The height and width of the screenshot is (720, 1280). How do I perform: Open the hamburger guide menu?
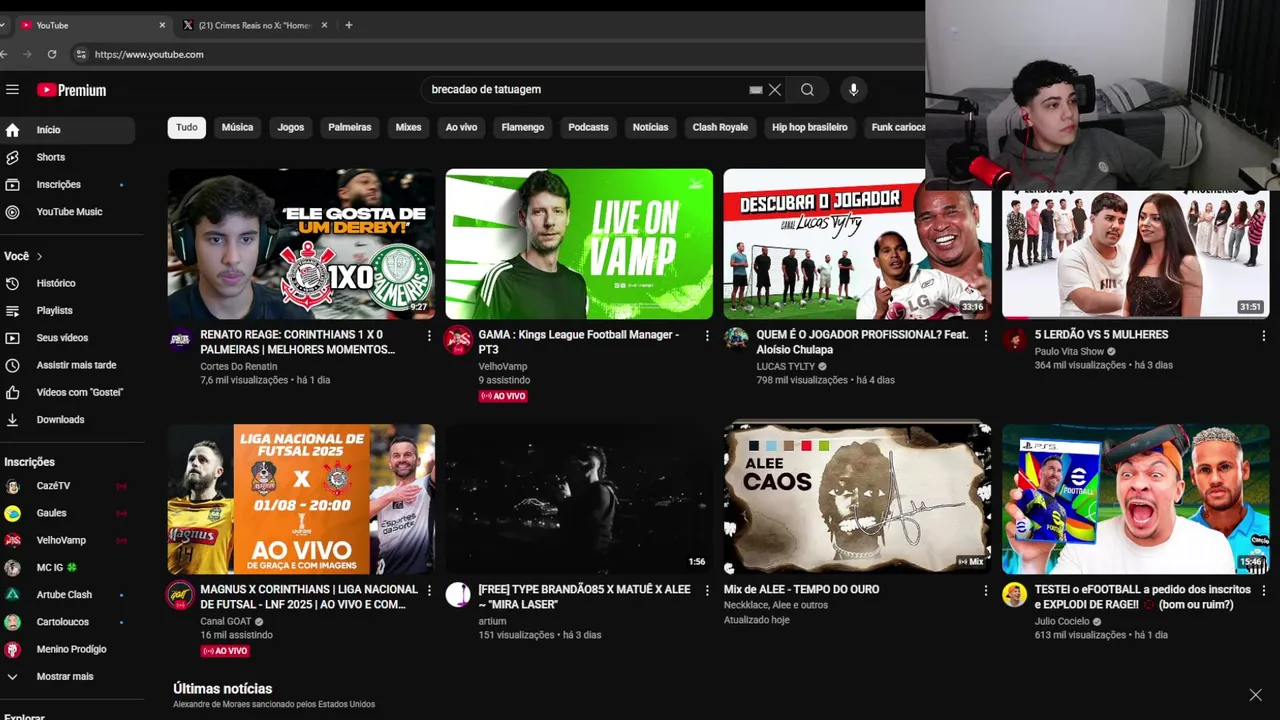(x=12, y=90)
